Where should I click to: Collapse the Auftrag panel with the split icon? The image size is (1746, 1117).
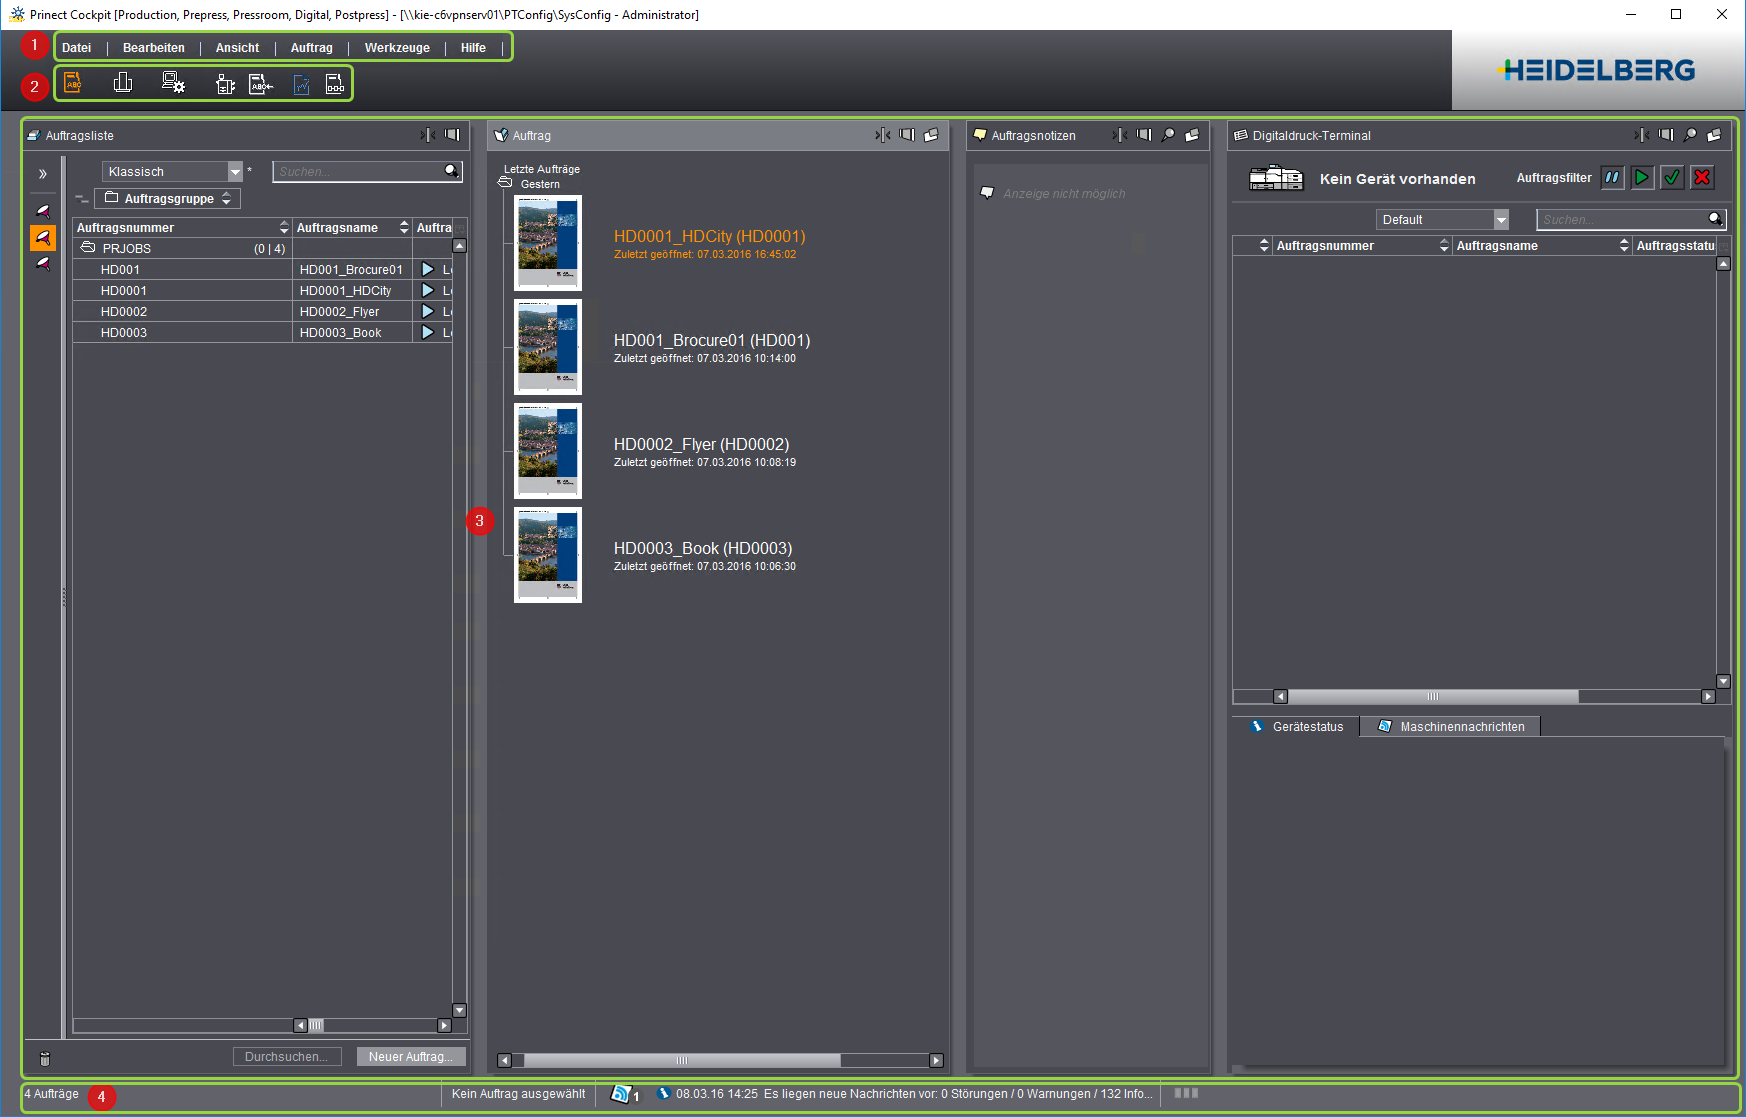click(882, 135)
